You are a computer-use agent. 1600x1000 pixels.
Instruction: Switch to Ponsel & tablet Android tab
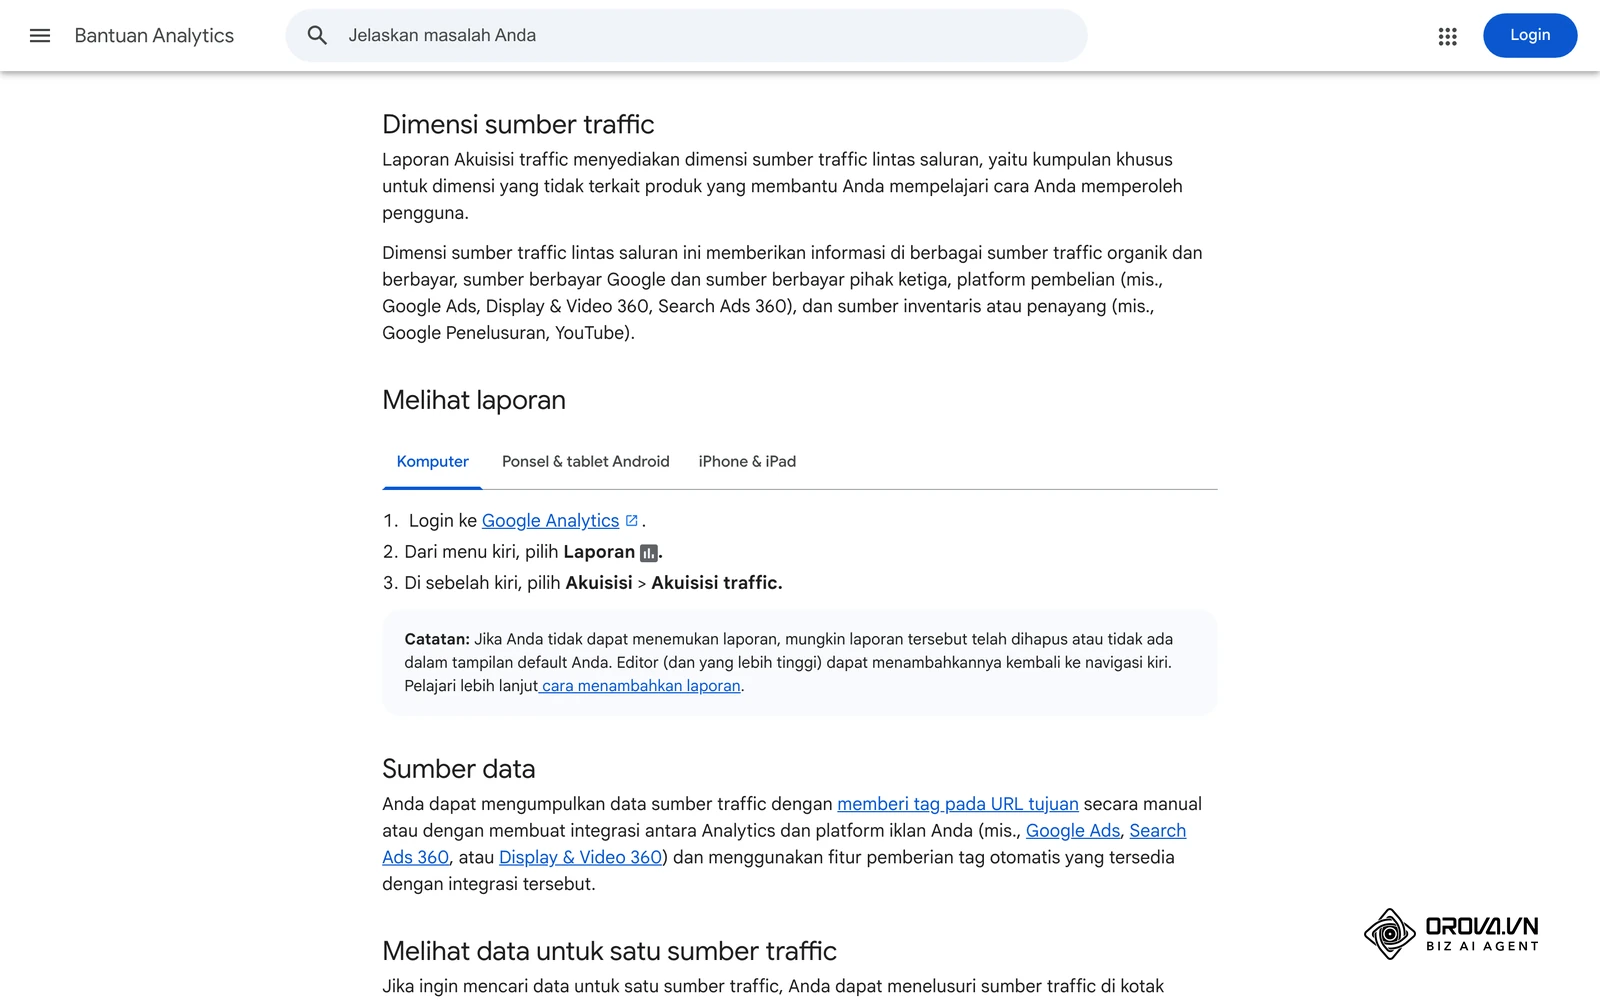[586, 462]
